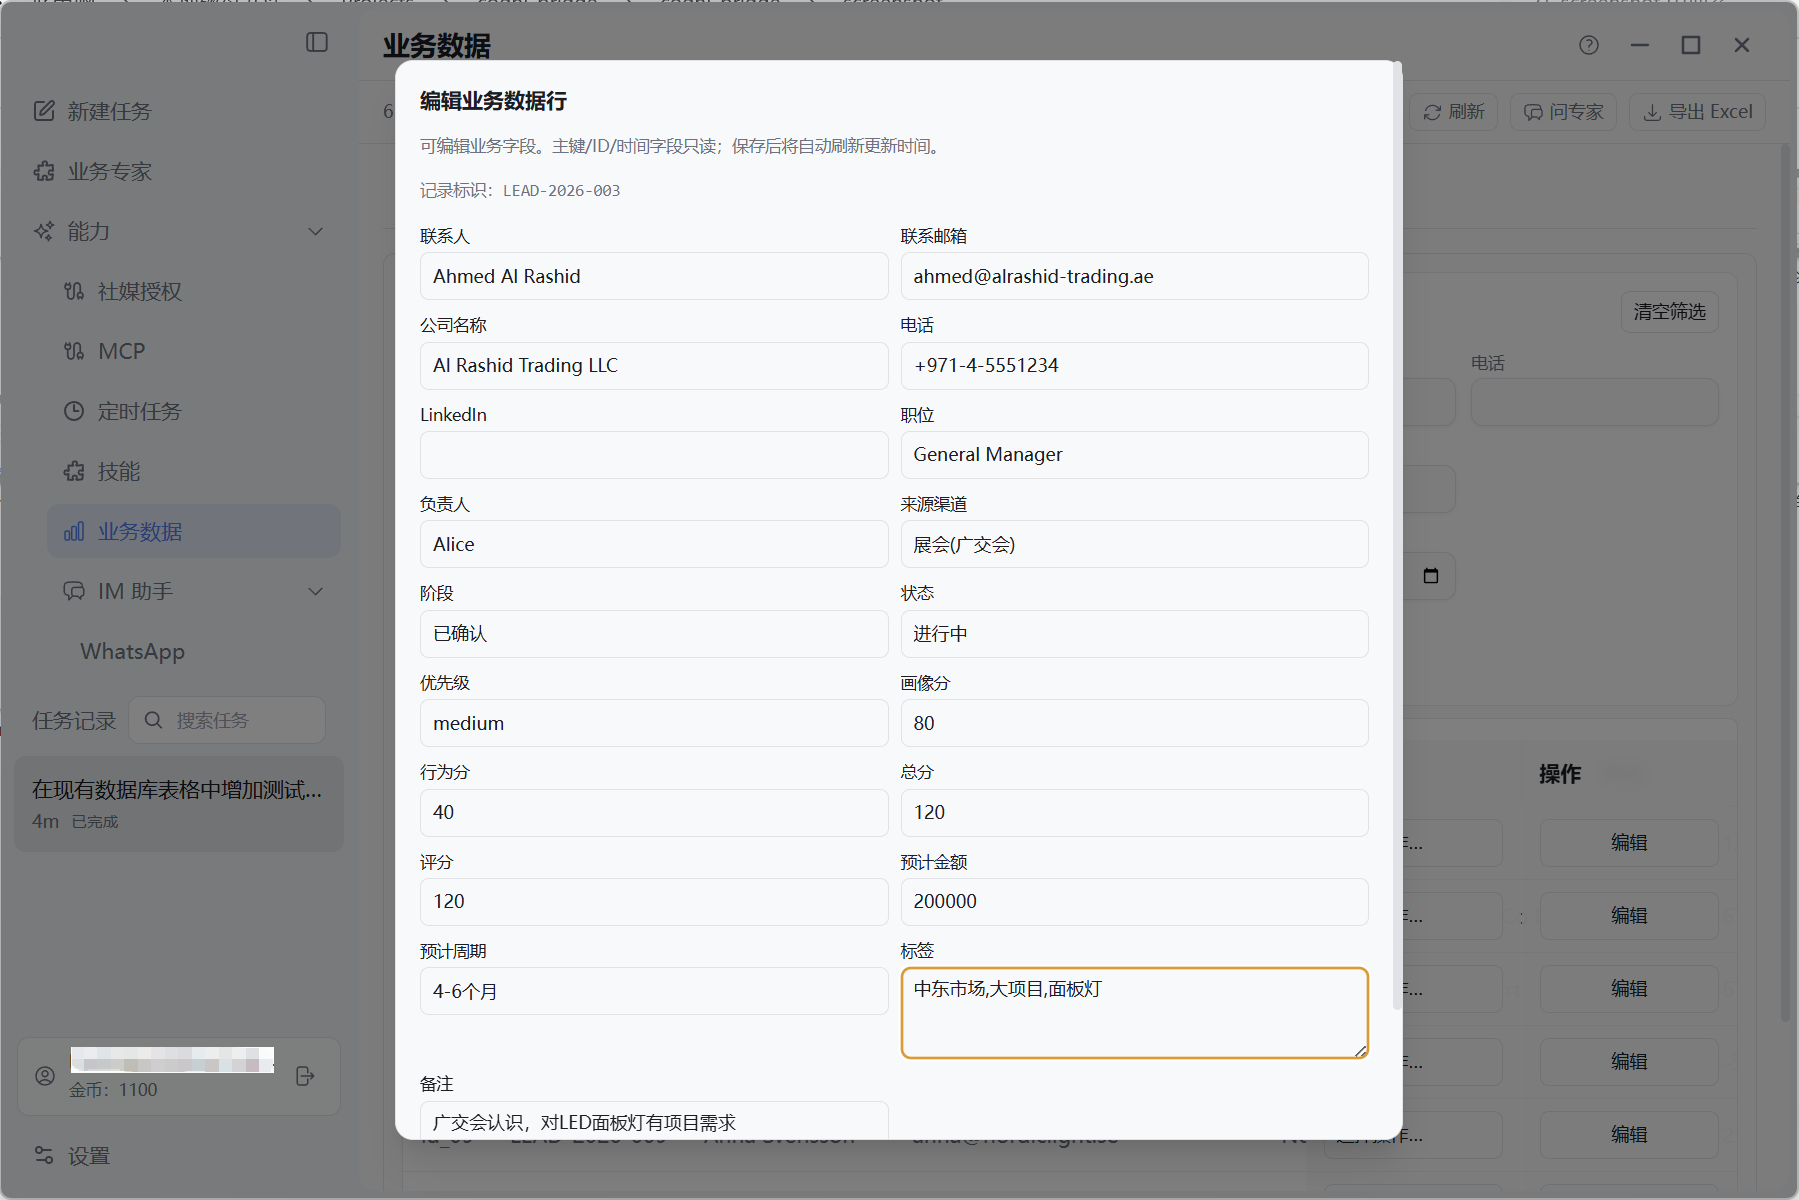Click the 公司名称 field
Screen dimensions: 1799x1200
pos(654,366)
